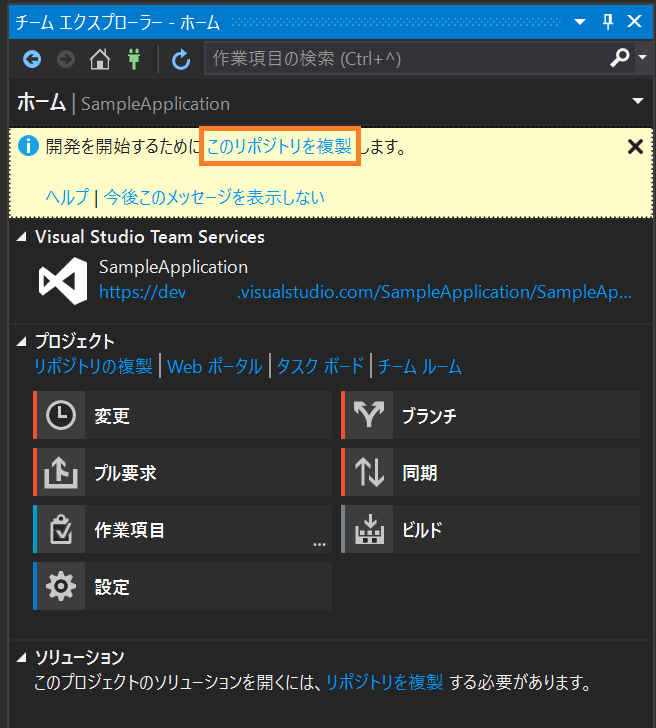Click 今後このメッセージを表示しない link

214,197
